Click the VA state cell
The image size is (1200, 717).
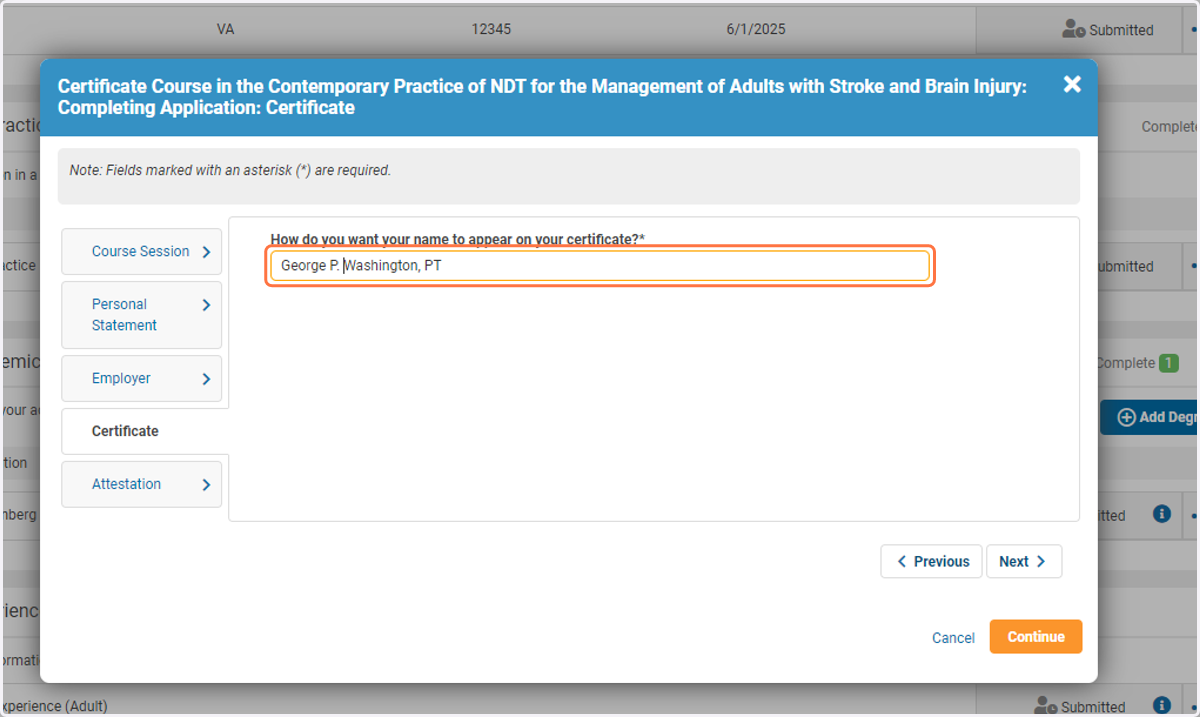coord(225,29)
